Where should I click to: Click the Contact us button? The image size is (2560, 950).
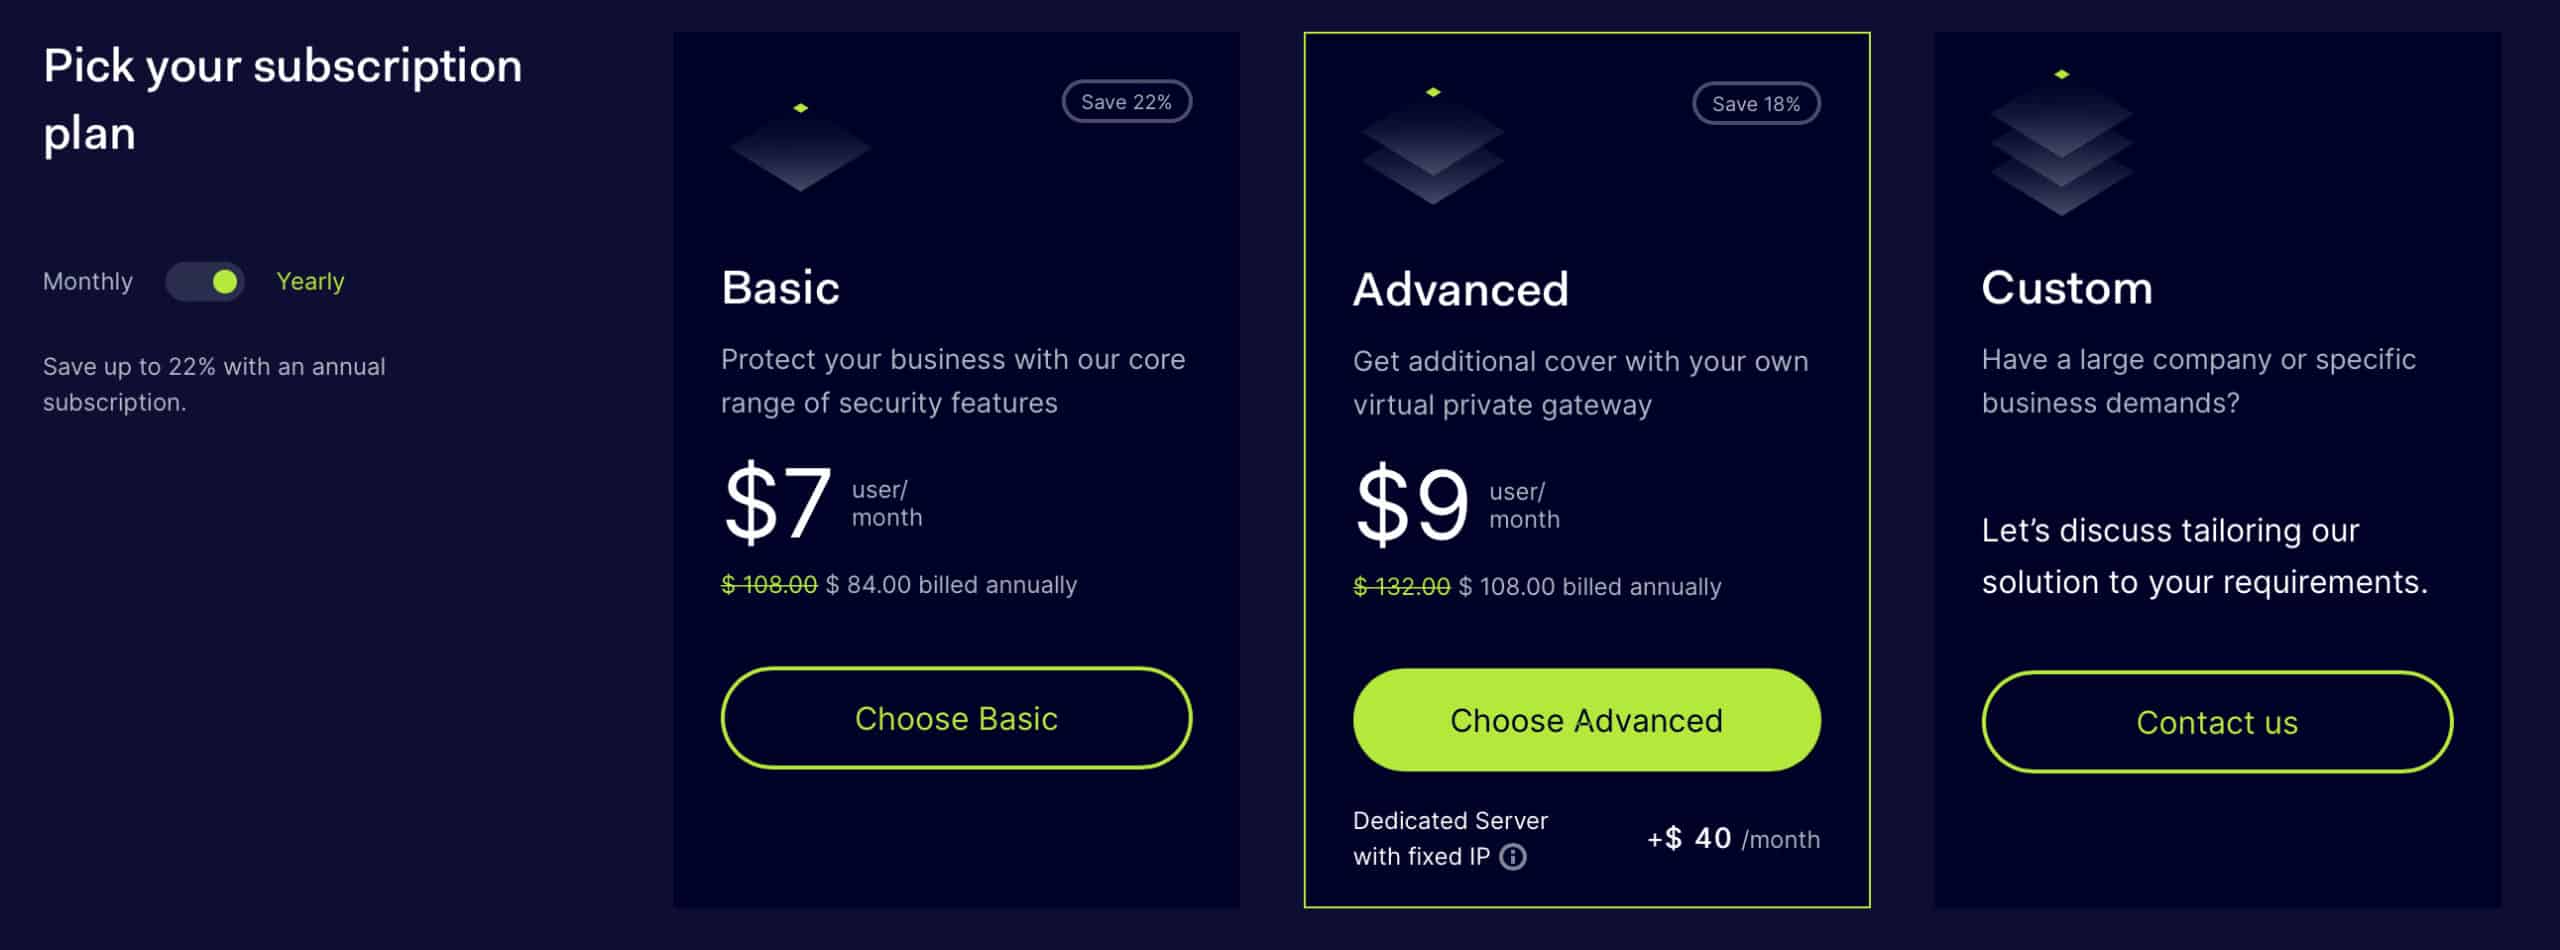coord(2217,722)
